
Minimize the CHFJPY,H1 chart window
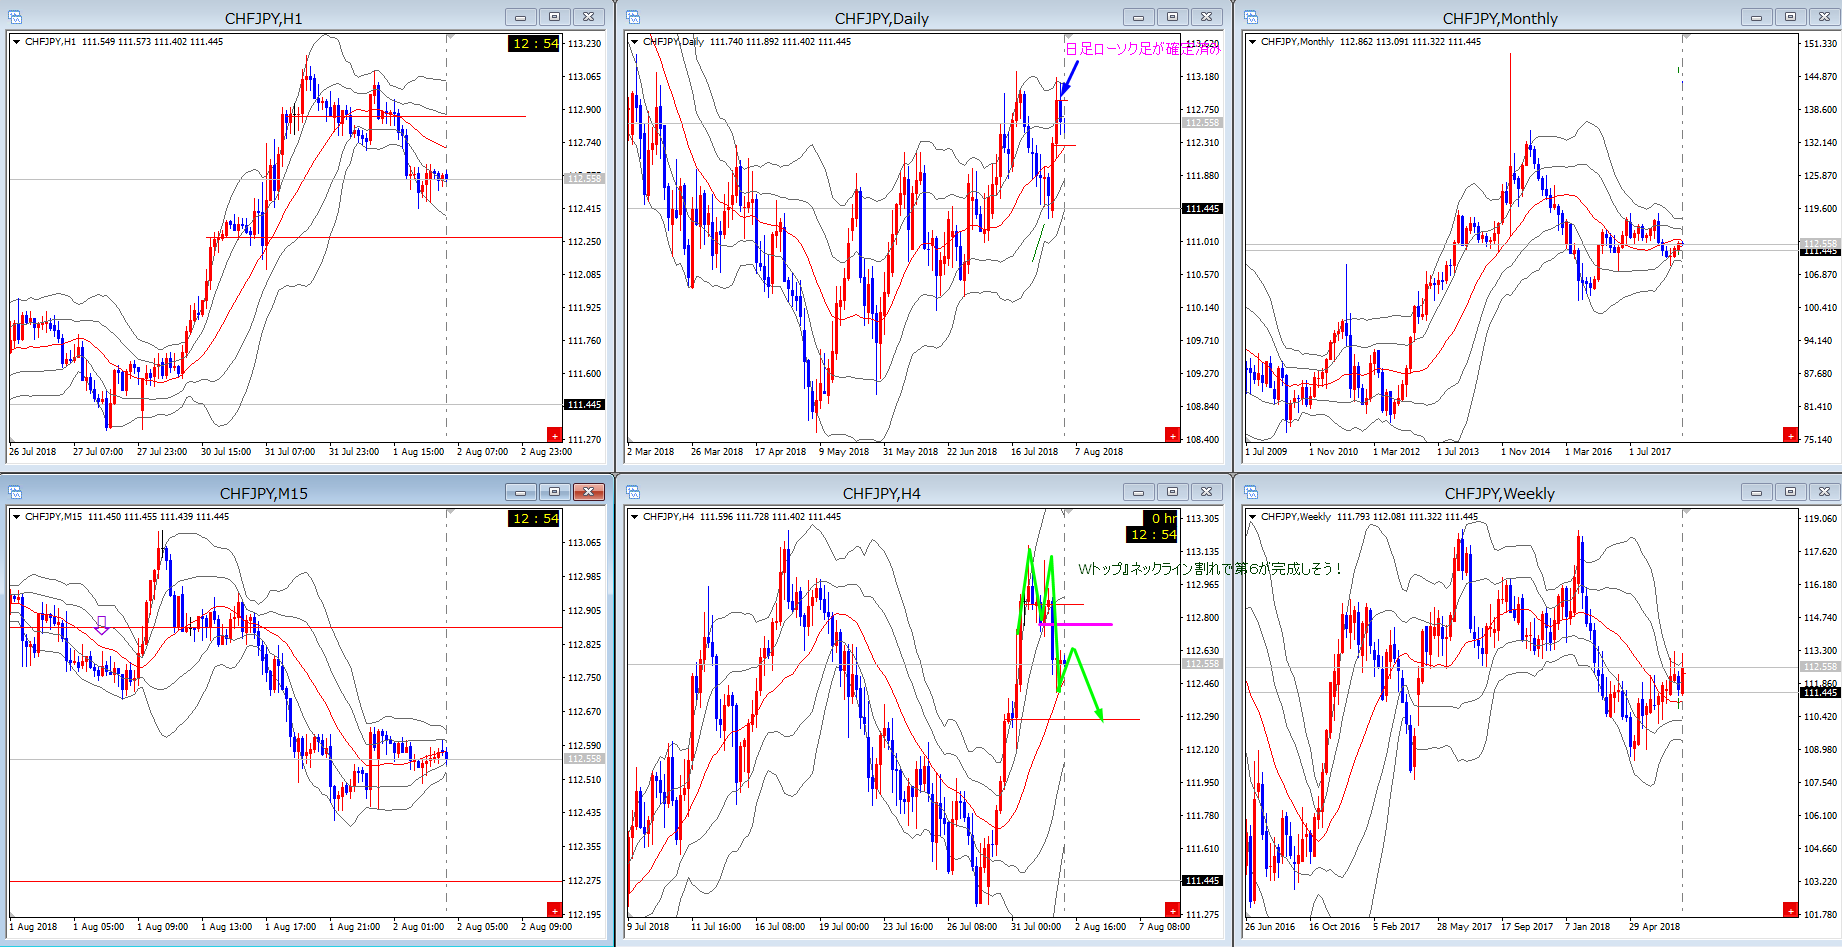pyautogui.click(x=520, y=17)
